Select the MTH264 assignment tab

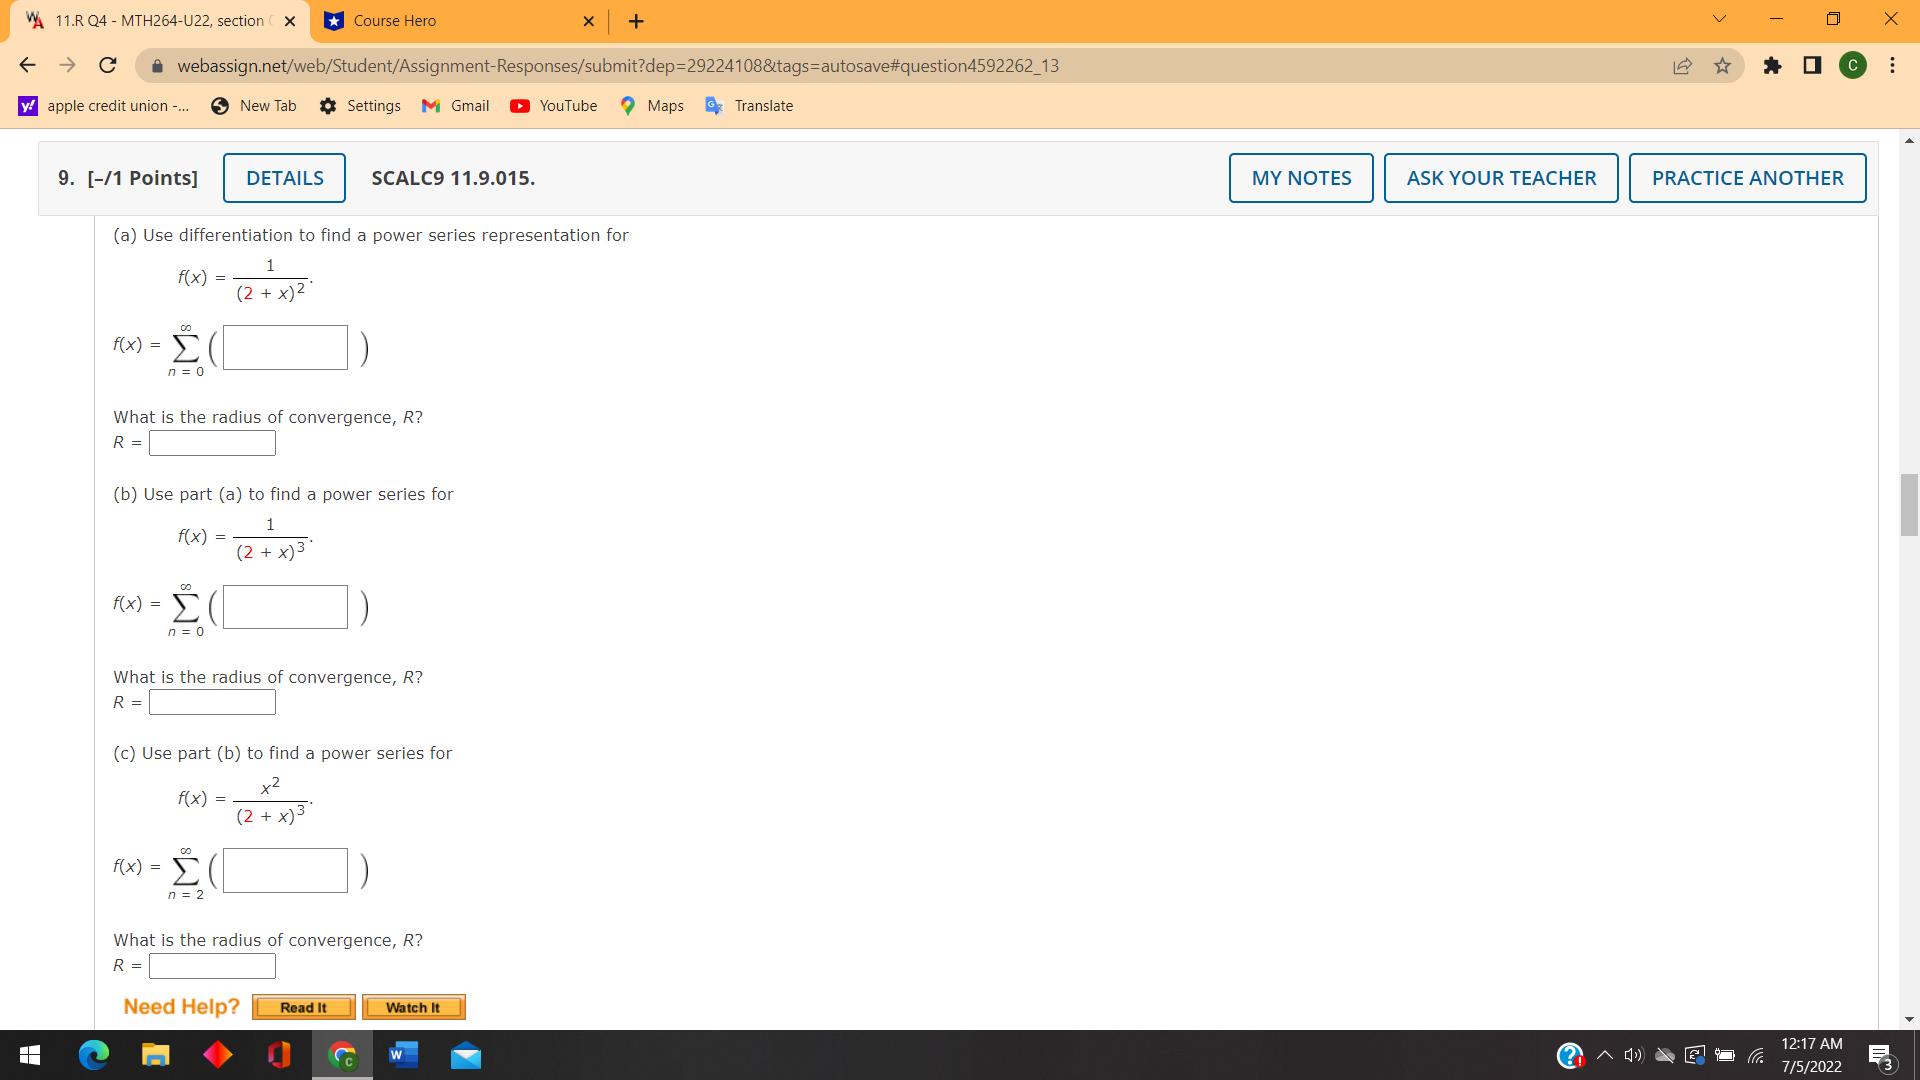point(150,20)
